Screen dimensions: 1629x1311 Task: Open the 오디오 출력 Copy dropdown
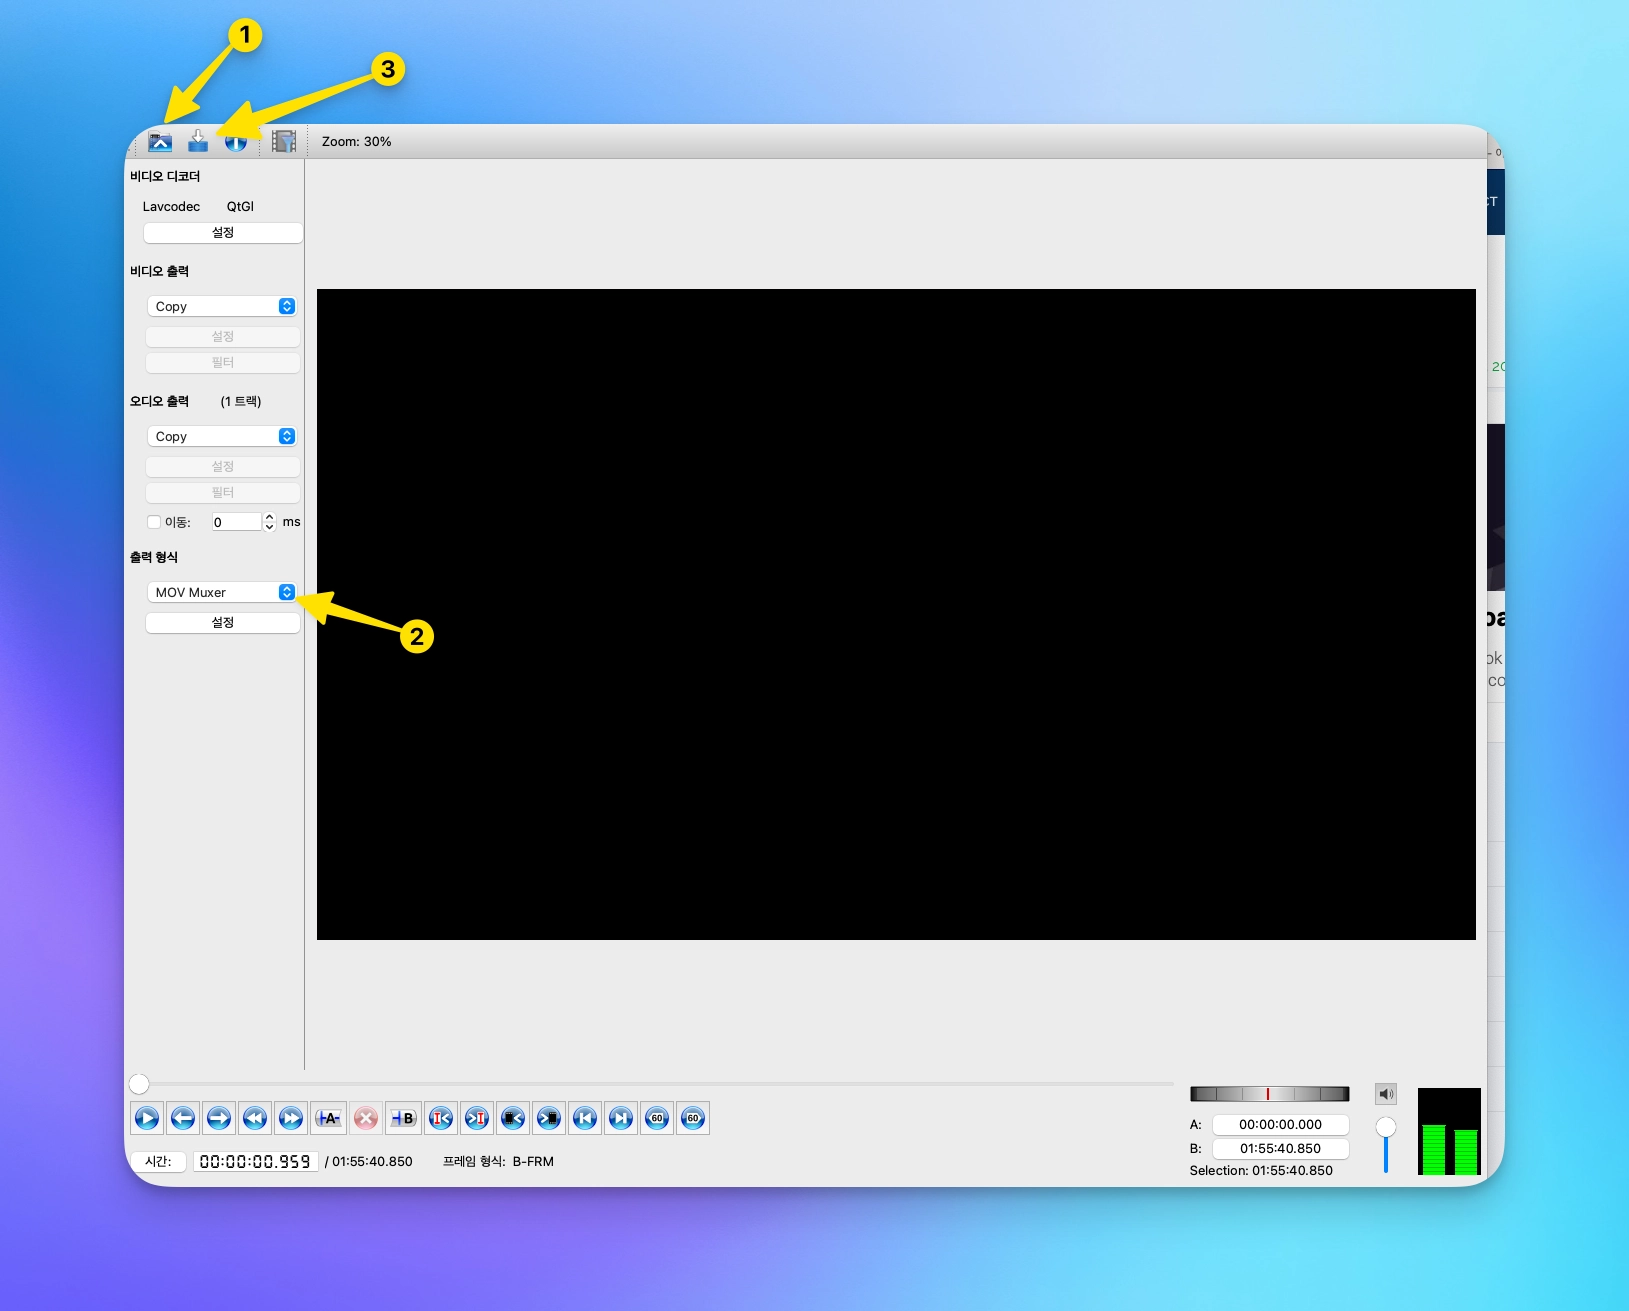222,436
